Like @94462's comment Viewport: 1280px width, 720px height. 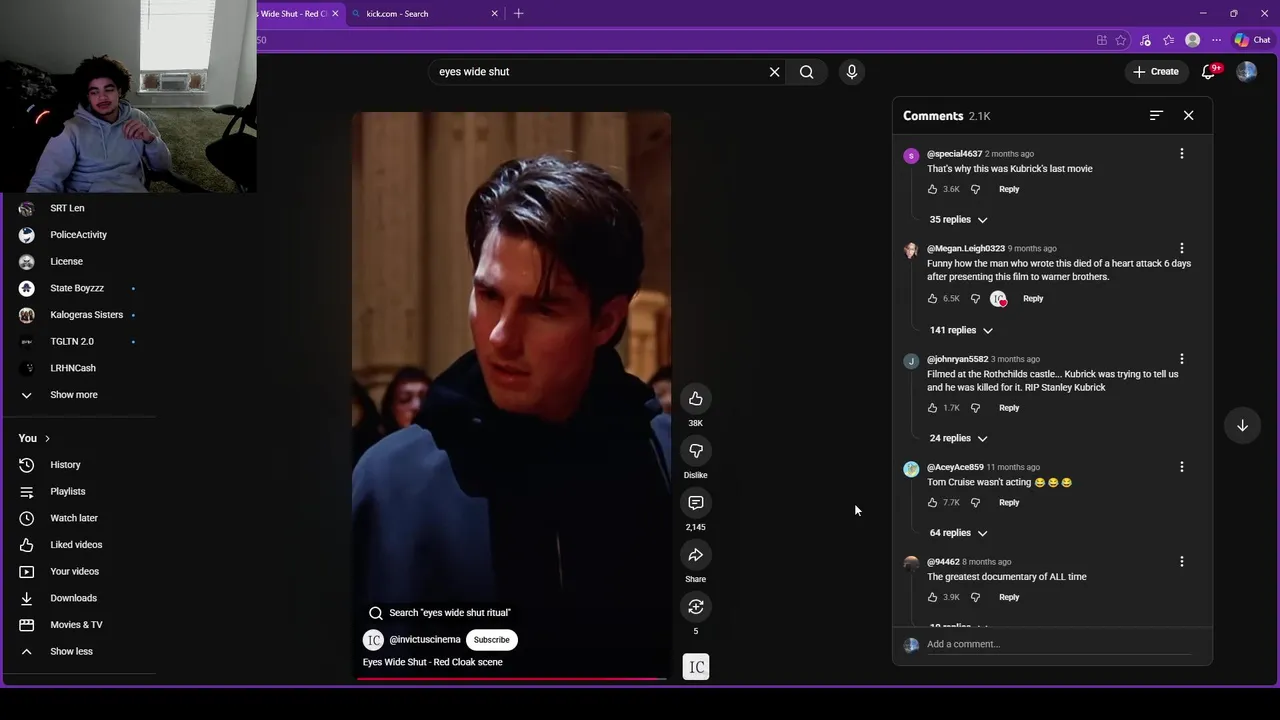point(933,597)
